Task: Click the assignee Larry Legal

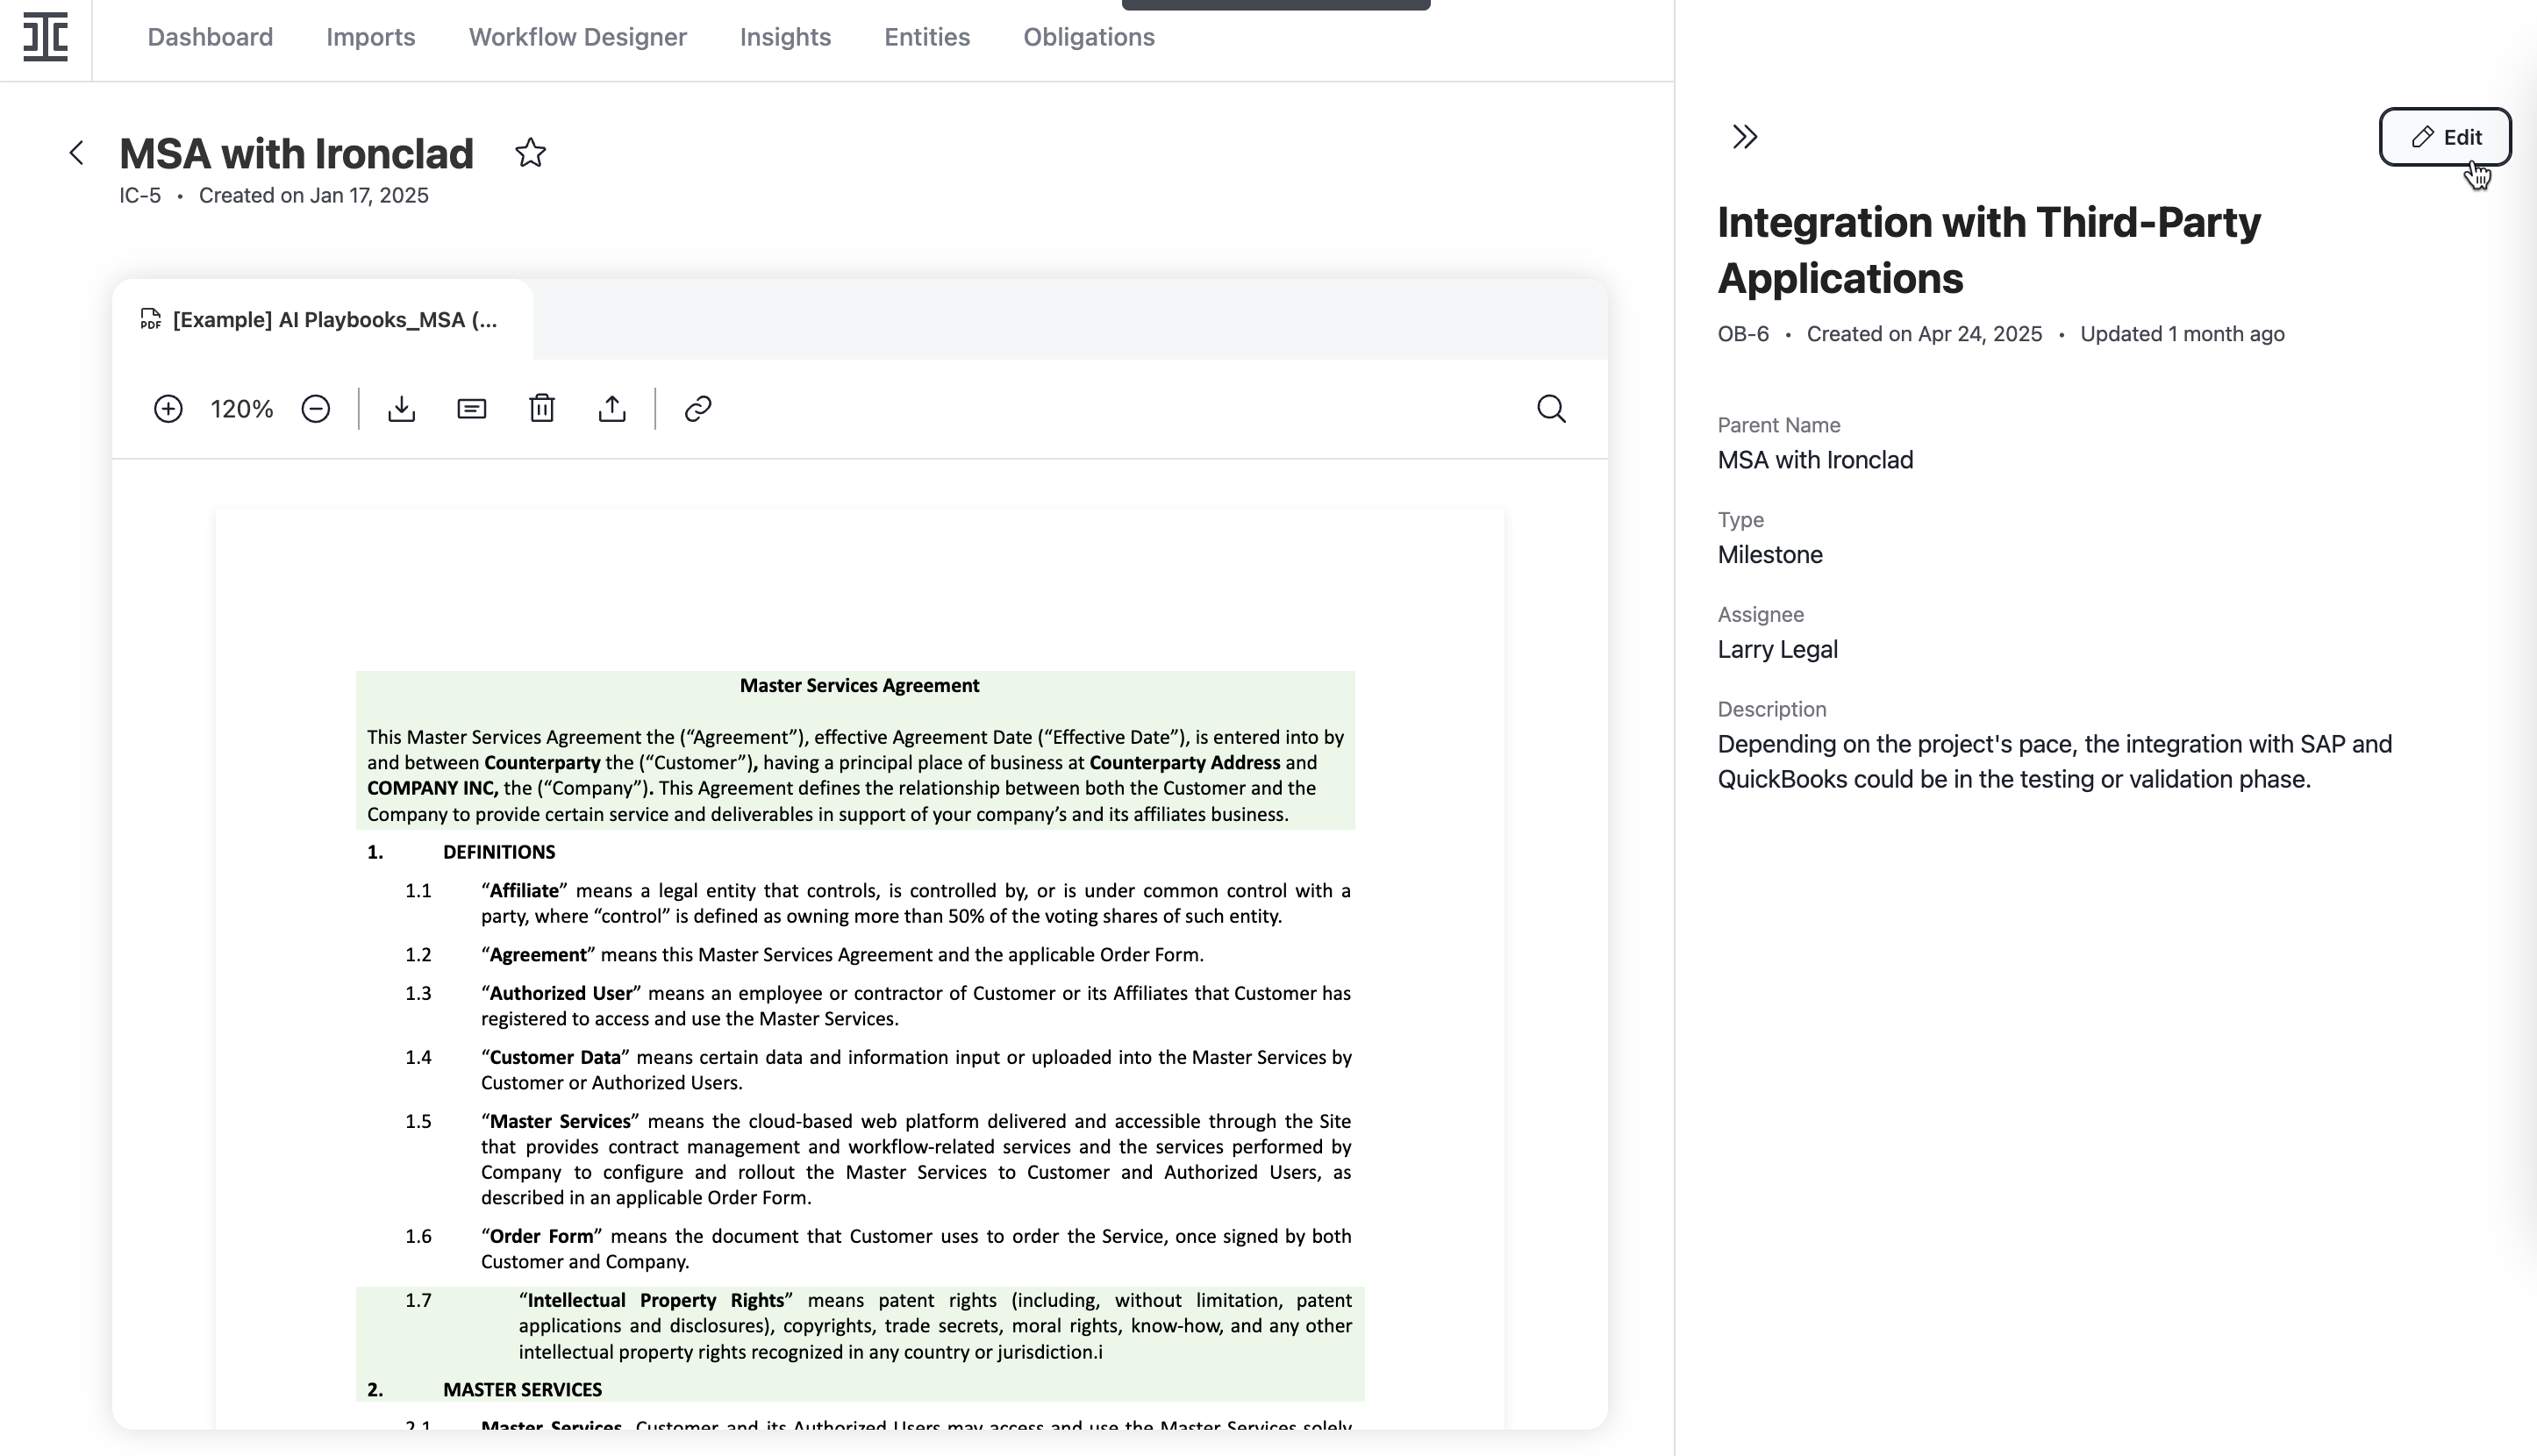Action: point(1777,650)
